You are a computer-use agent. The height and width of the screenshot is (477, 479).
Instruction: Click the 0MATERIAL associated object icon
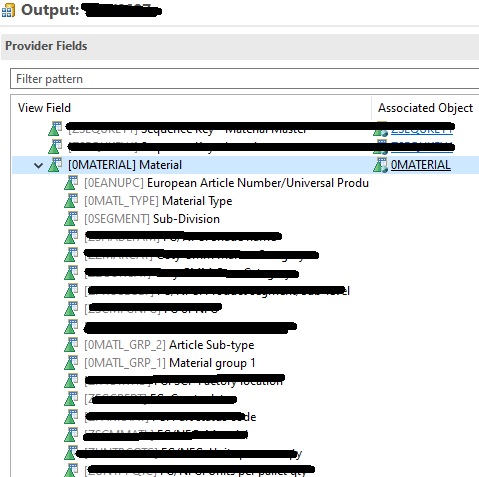(380, 165)
